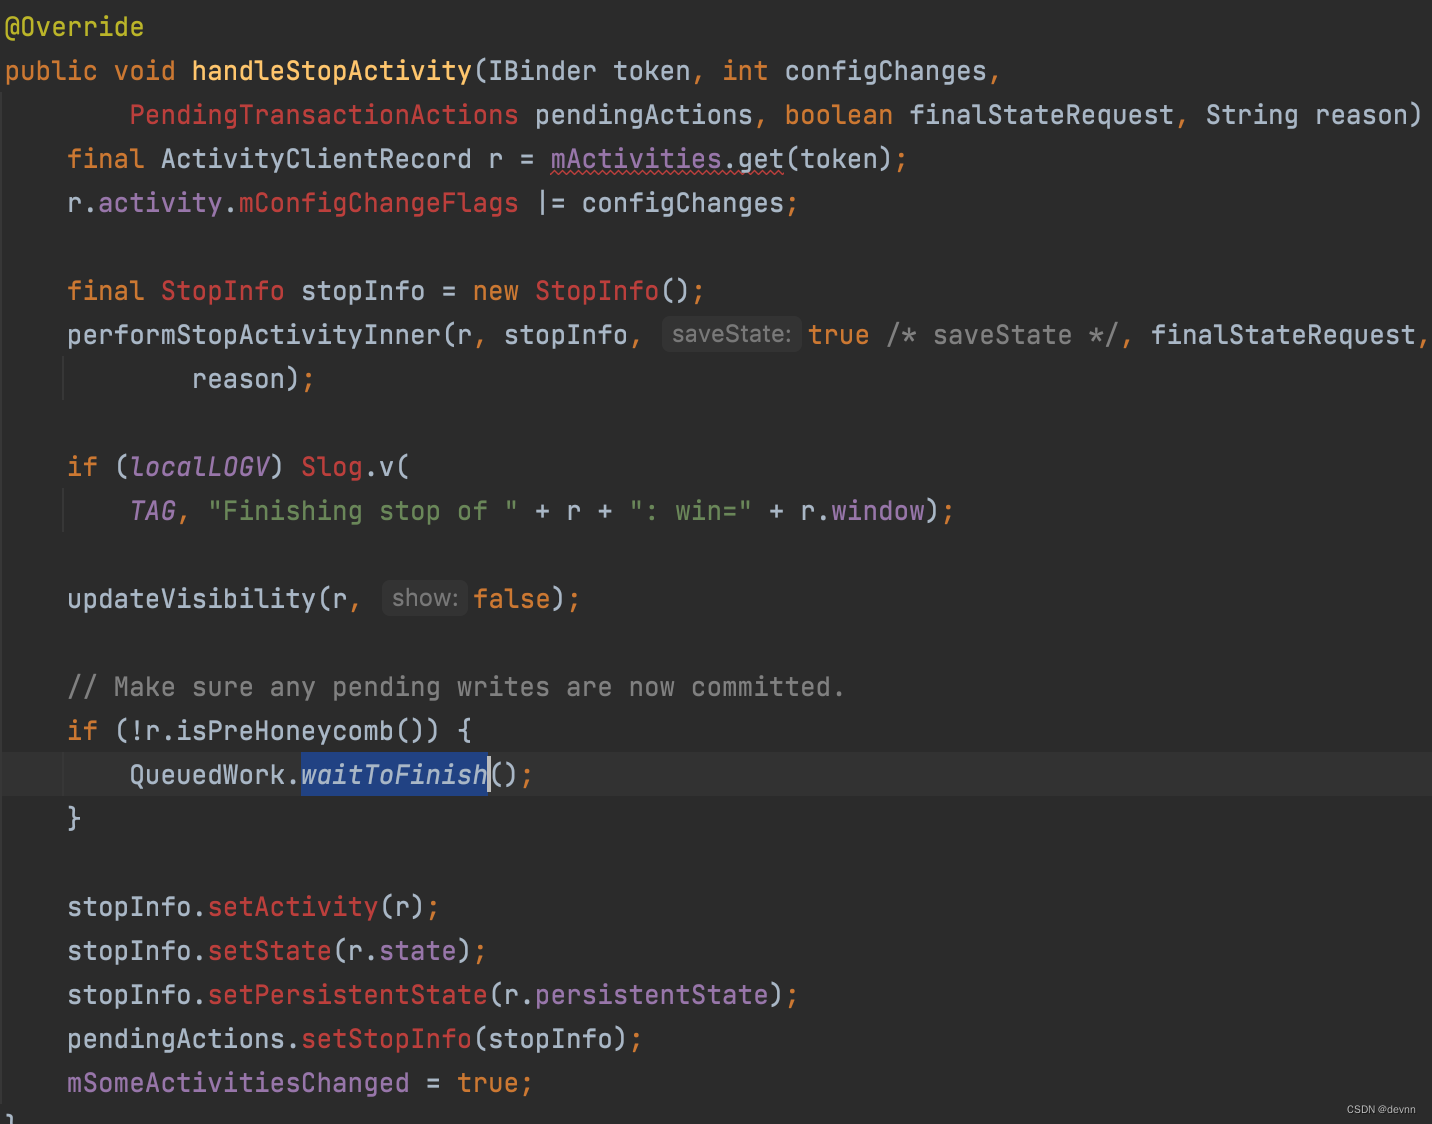Screen dimensions: 1432x1124
Task: Click the PendingTransactionActions type
Action: [324, 115]
